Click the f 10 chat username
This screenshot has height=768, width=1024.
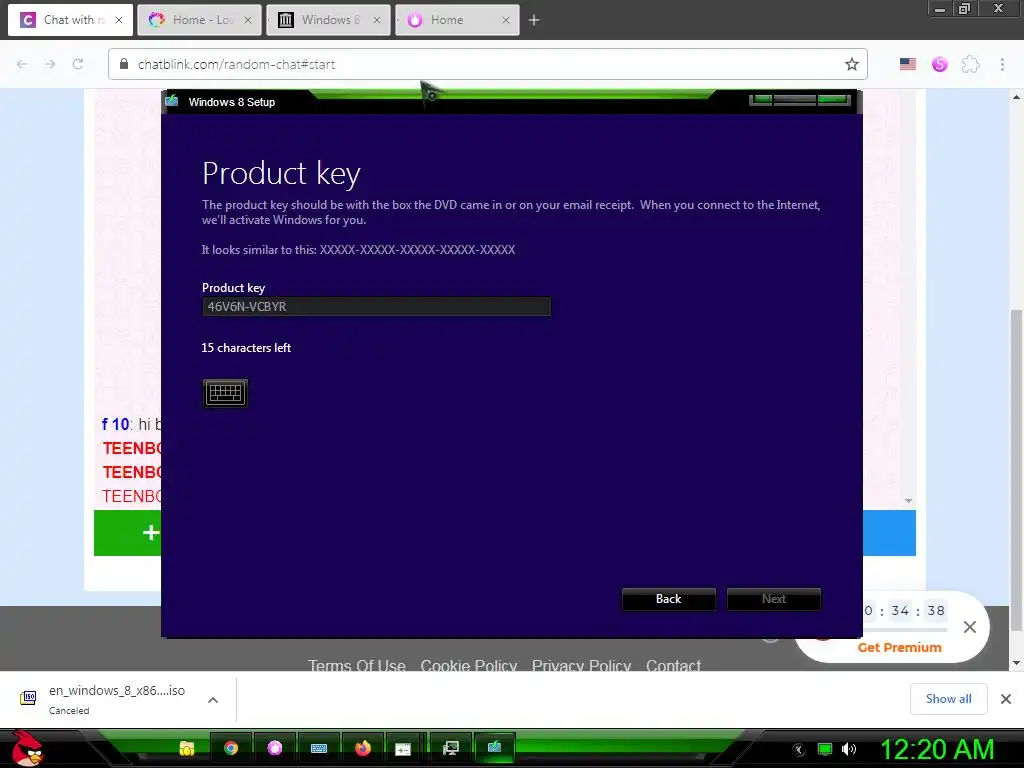[x=116, y=424]
